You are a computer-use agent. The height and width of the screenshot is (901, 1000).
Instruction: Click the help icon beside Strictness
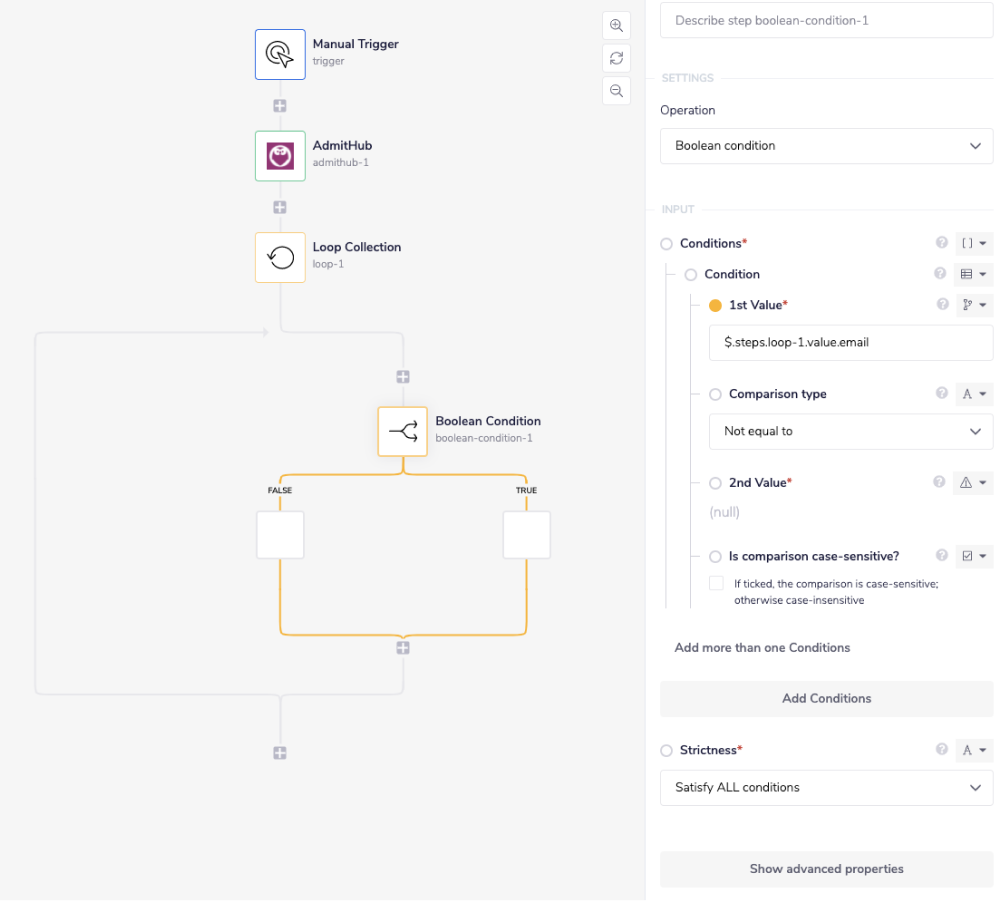click(x=940, y=750)
